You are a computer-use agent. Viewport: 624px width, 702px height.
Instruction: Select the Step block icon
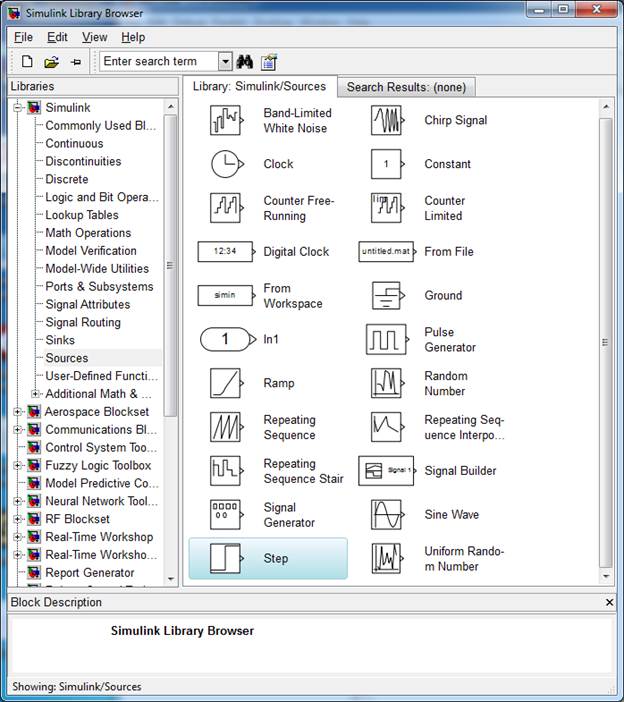(227, 559)
